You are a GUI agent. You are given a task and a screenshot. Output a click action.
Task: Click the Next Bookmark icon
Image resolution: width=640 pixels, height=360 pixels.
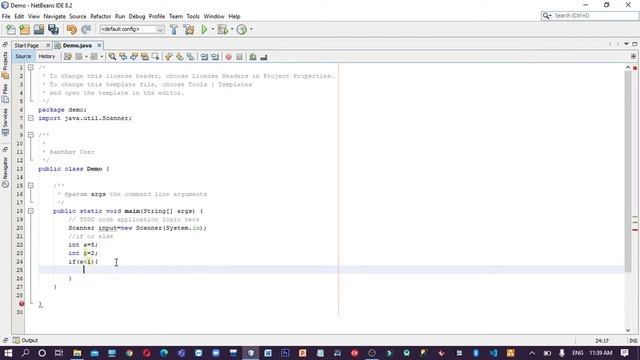[180, 57]
